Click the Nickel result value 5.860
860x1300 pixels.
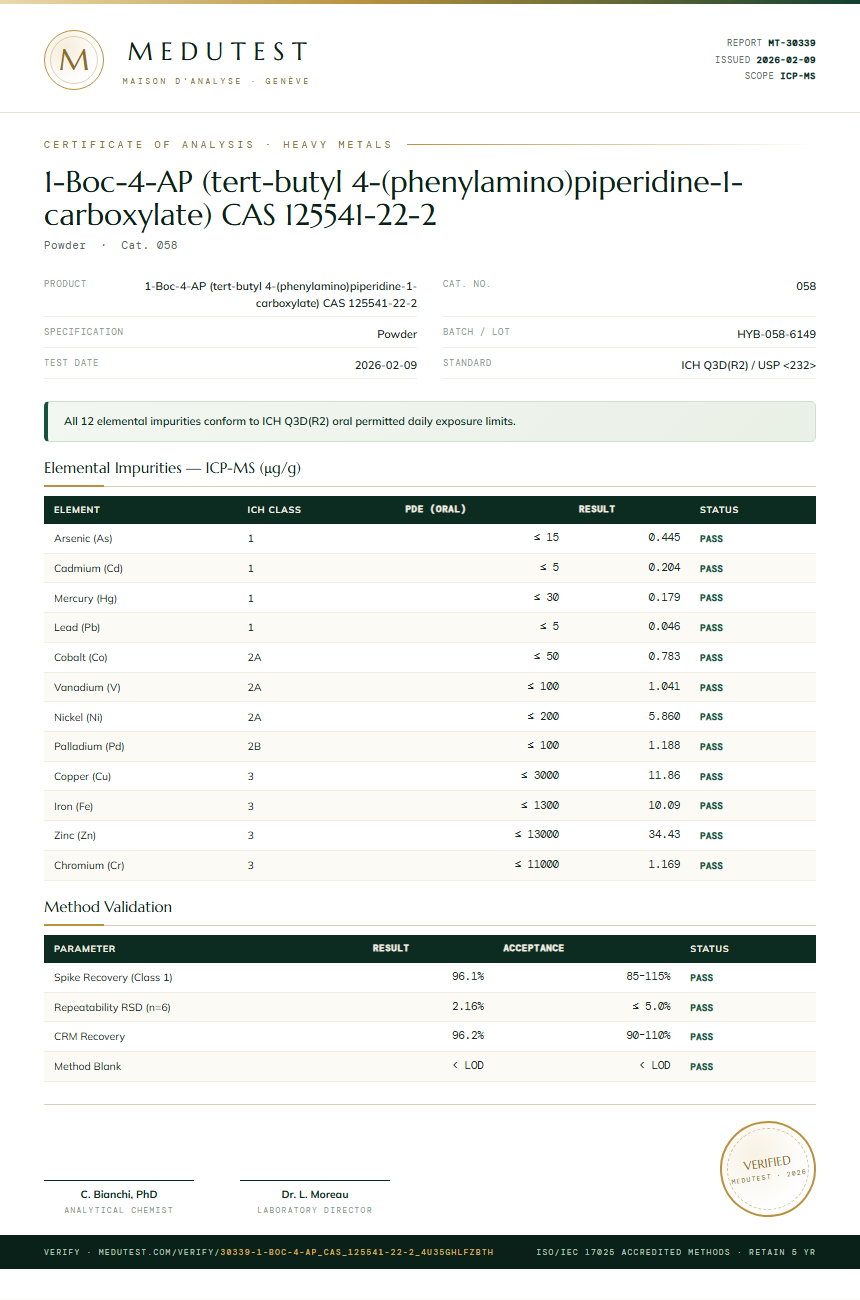point(664,716)
